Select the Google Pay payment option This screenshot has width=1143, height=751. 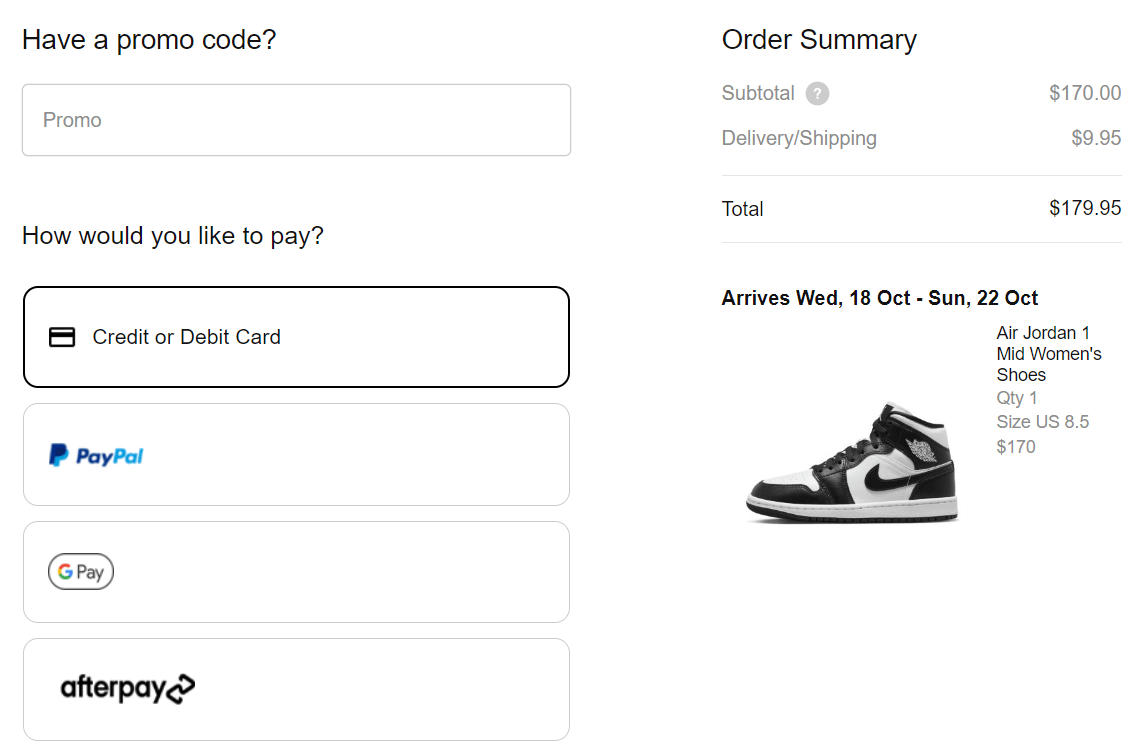296,571
